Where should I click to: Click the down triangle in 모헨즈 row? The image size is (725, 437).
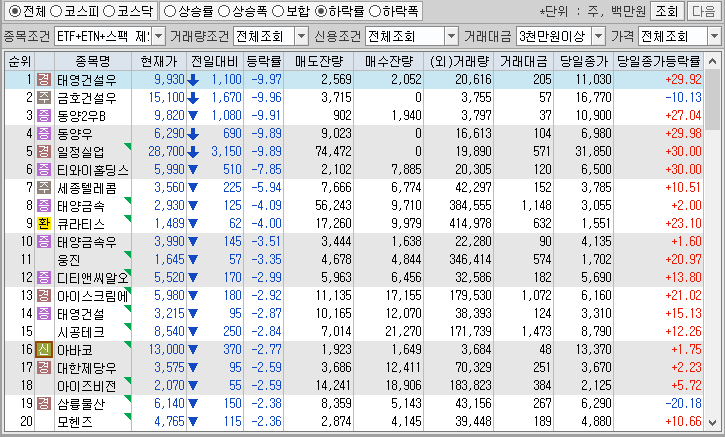point(193,422)
